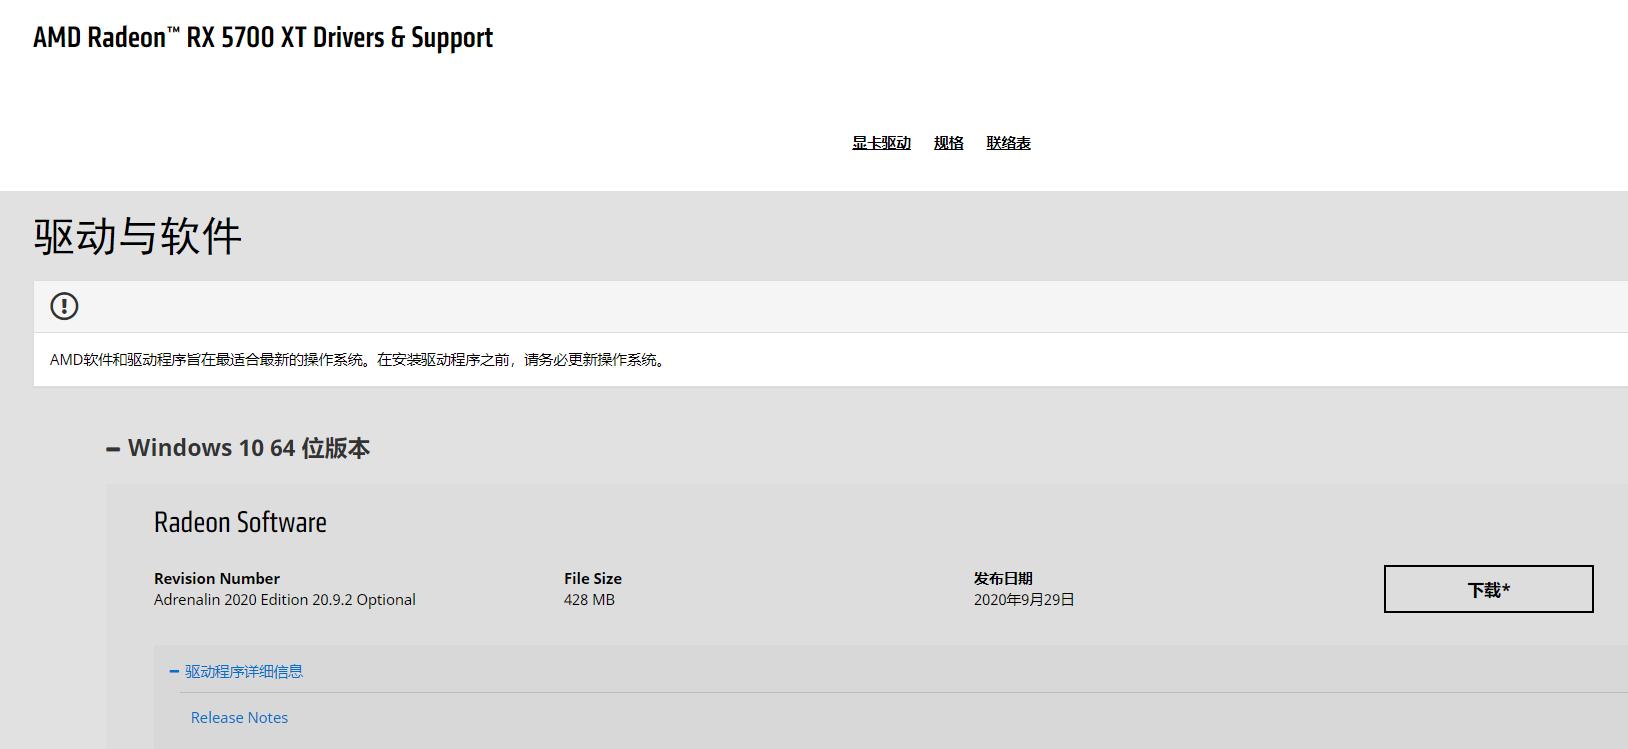Click the Revision Number label
Image resolution: width=1628 pixels, height=749 pixels.
pyautogui.click(x=217, y=578)
